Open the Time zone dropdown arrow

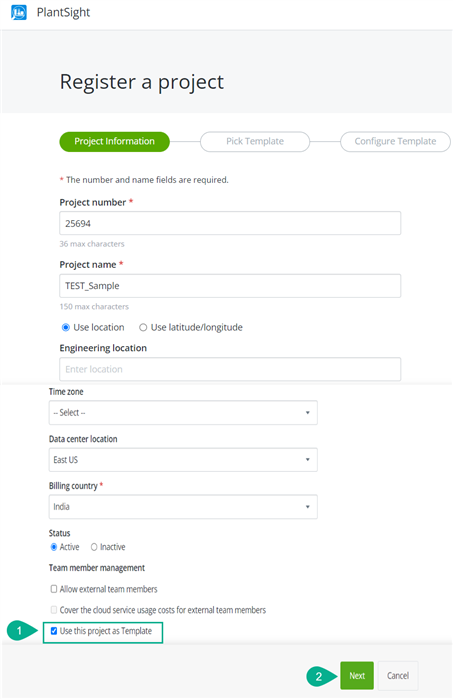308,413
